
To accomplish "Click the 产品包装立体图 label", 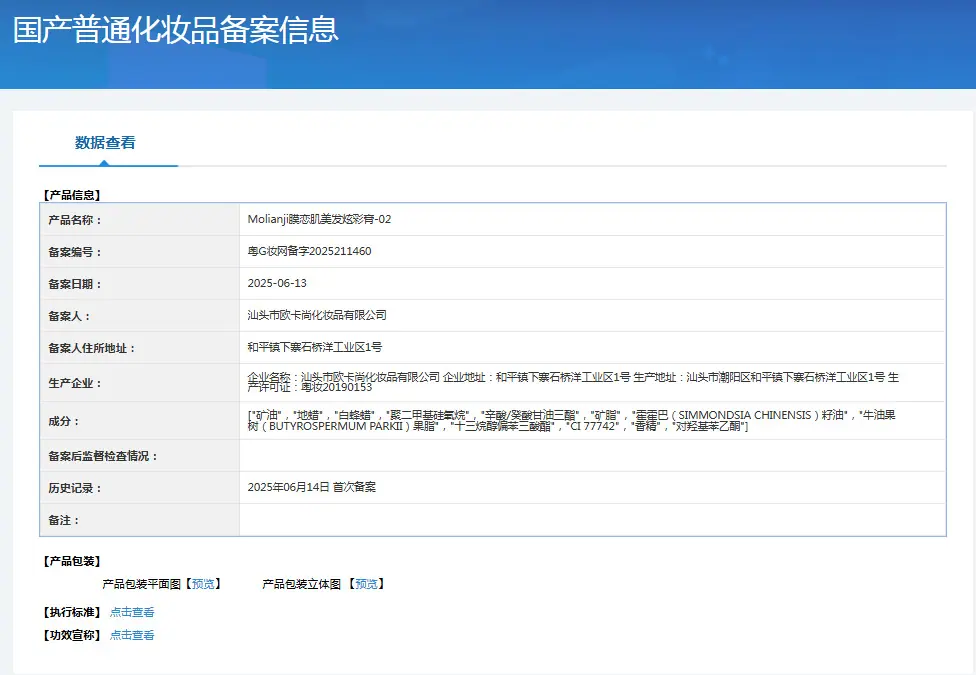I will (x=301, y=584).
